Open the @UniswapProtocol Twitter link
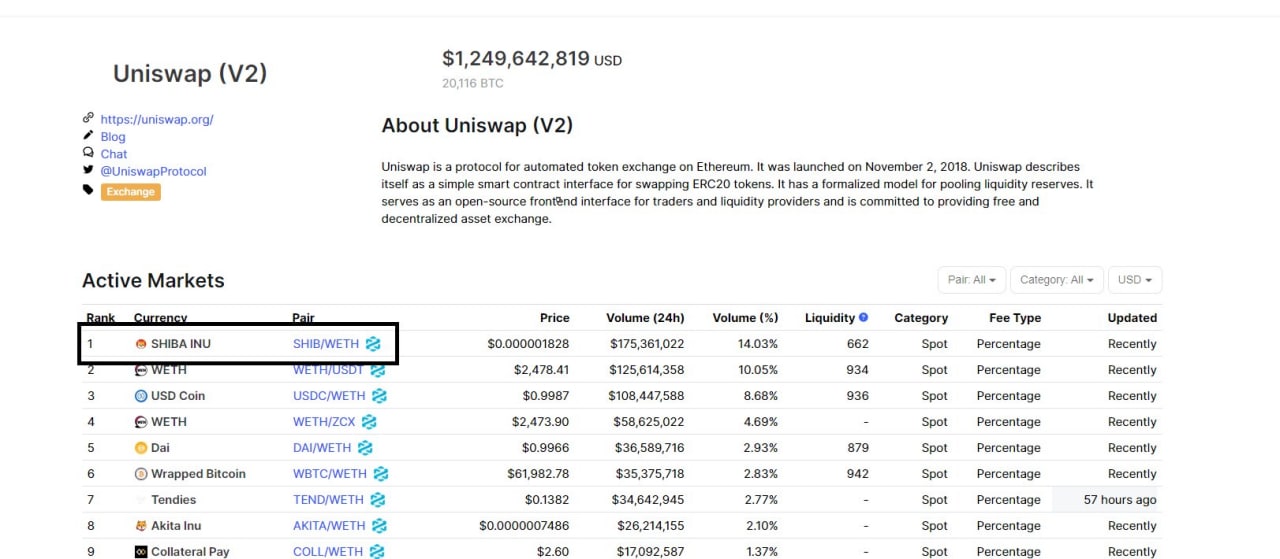The width and height of the screenshot is (1280, 559). (x=153, y=171)
